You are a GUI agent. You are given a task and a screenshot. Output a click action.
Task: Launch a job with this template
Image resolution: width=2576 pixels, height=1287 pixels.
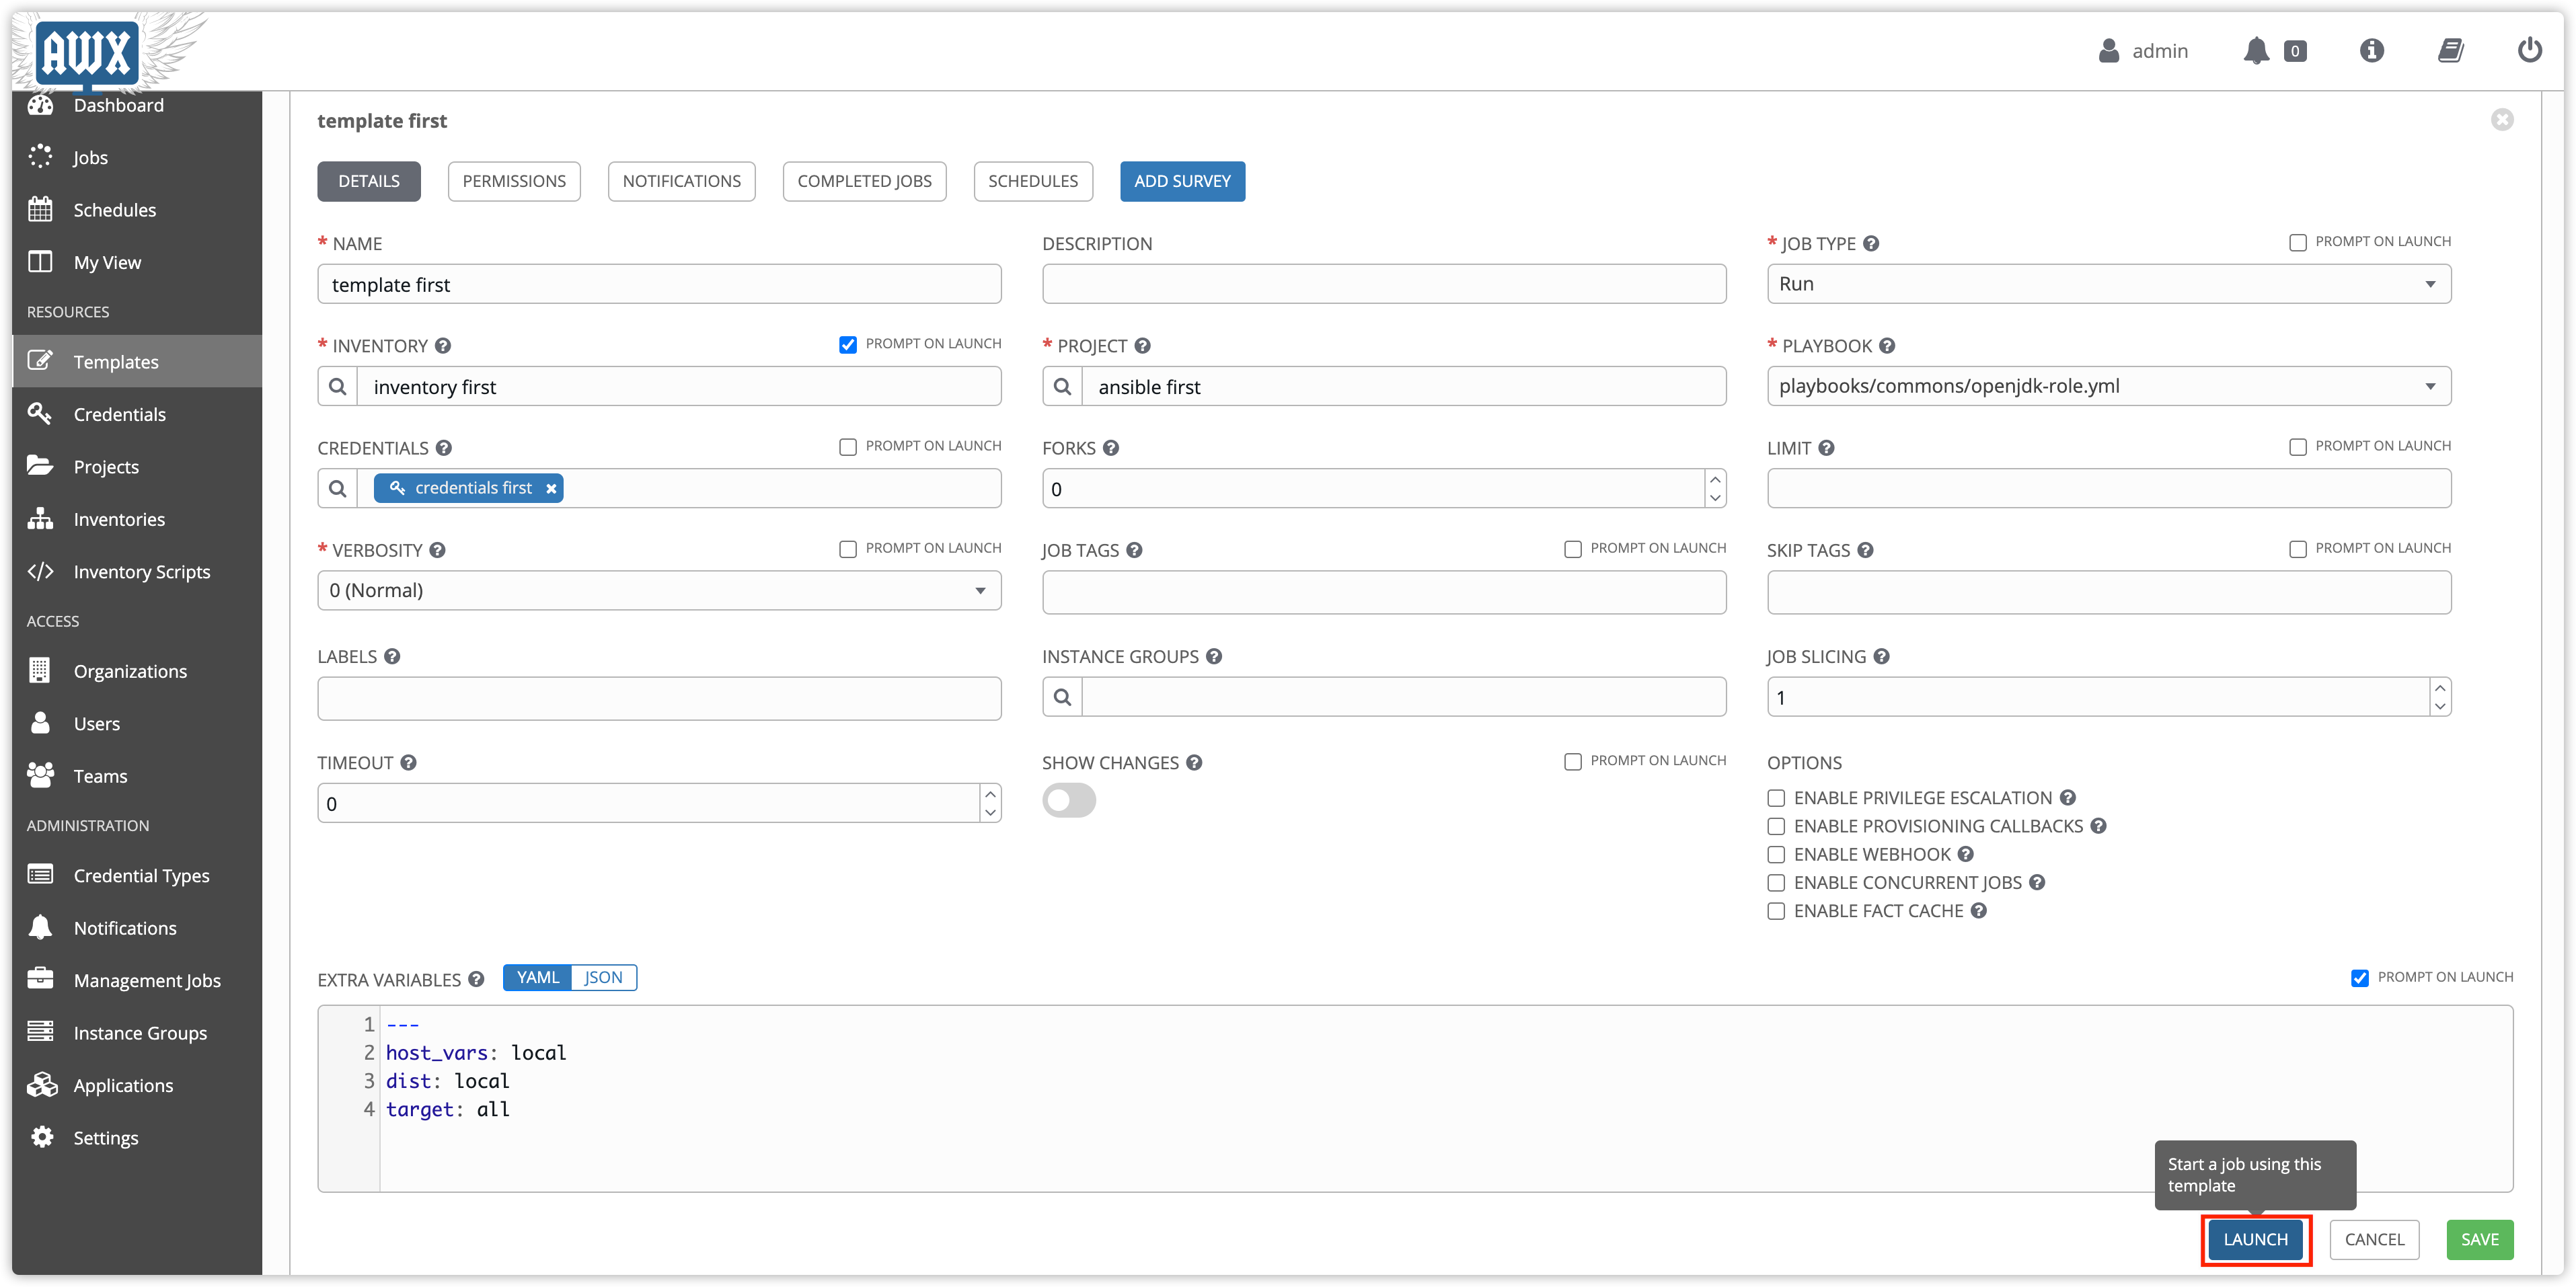click(2255, 1239)
